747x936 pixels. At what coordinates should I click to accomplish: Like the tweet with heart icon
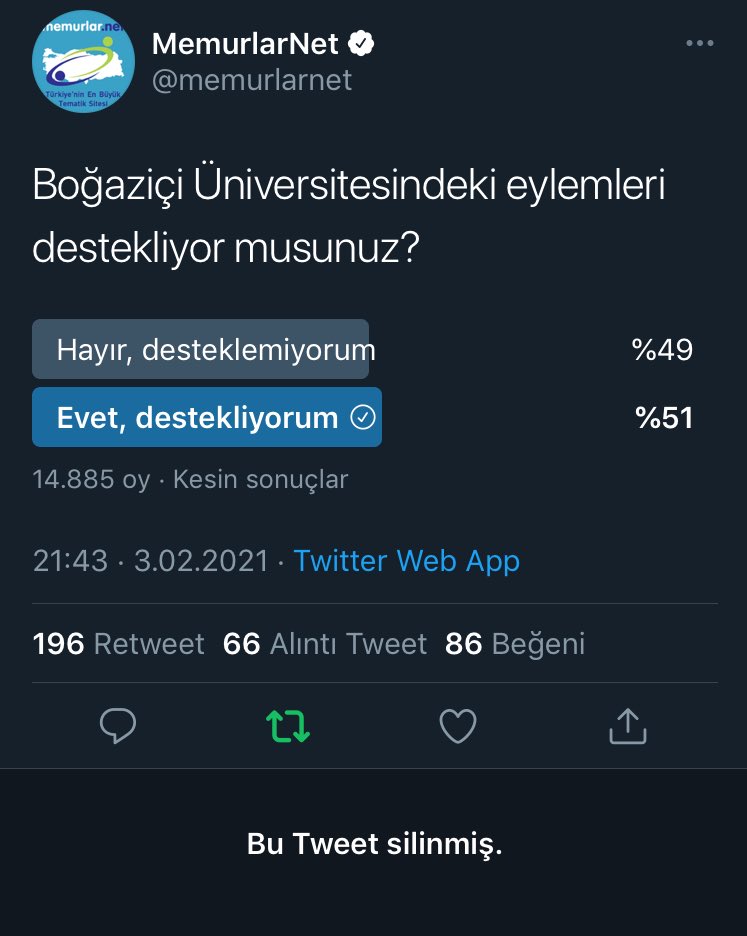tap(458, 726)
